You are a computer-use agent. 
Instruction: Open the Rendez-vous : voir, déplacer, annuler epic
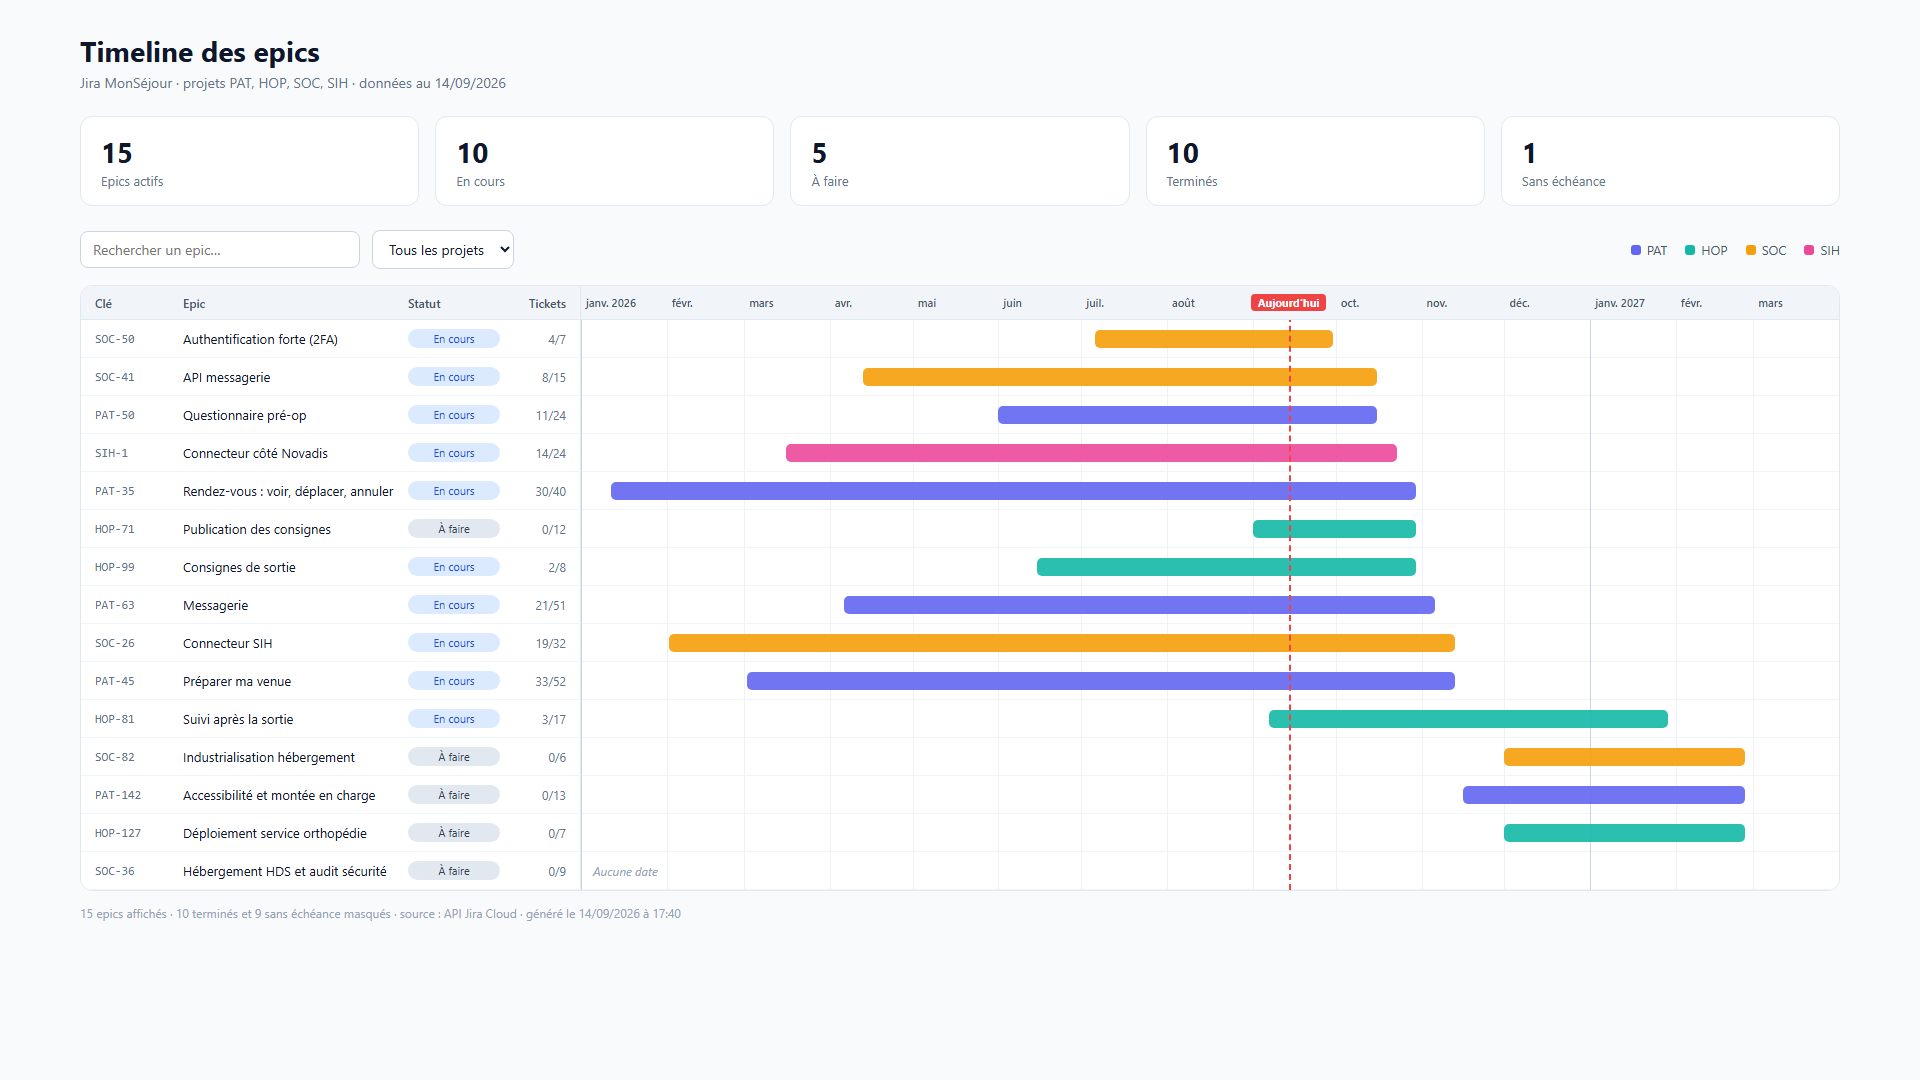click(x=288, y=491)
